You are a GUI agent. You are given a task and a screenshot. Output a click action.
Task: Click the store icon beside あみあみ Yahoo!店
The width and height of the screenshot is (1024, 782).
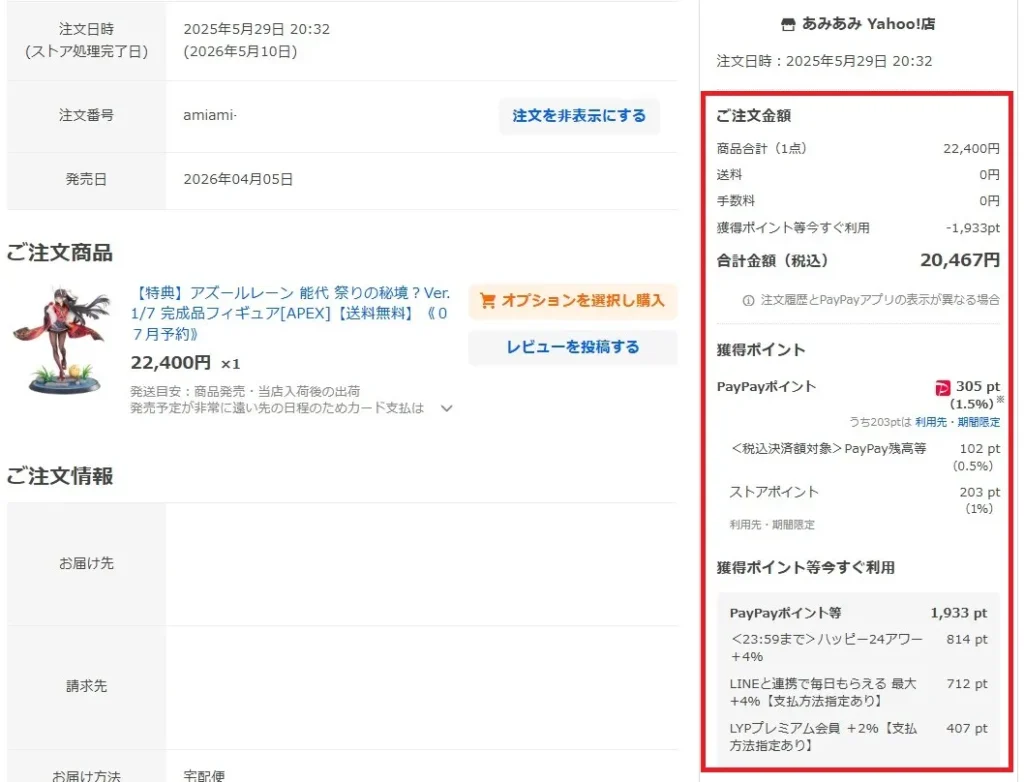pyautogui.click(x=788, y=25)
